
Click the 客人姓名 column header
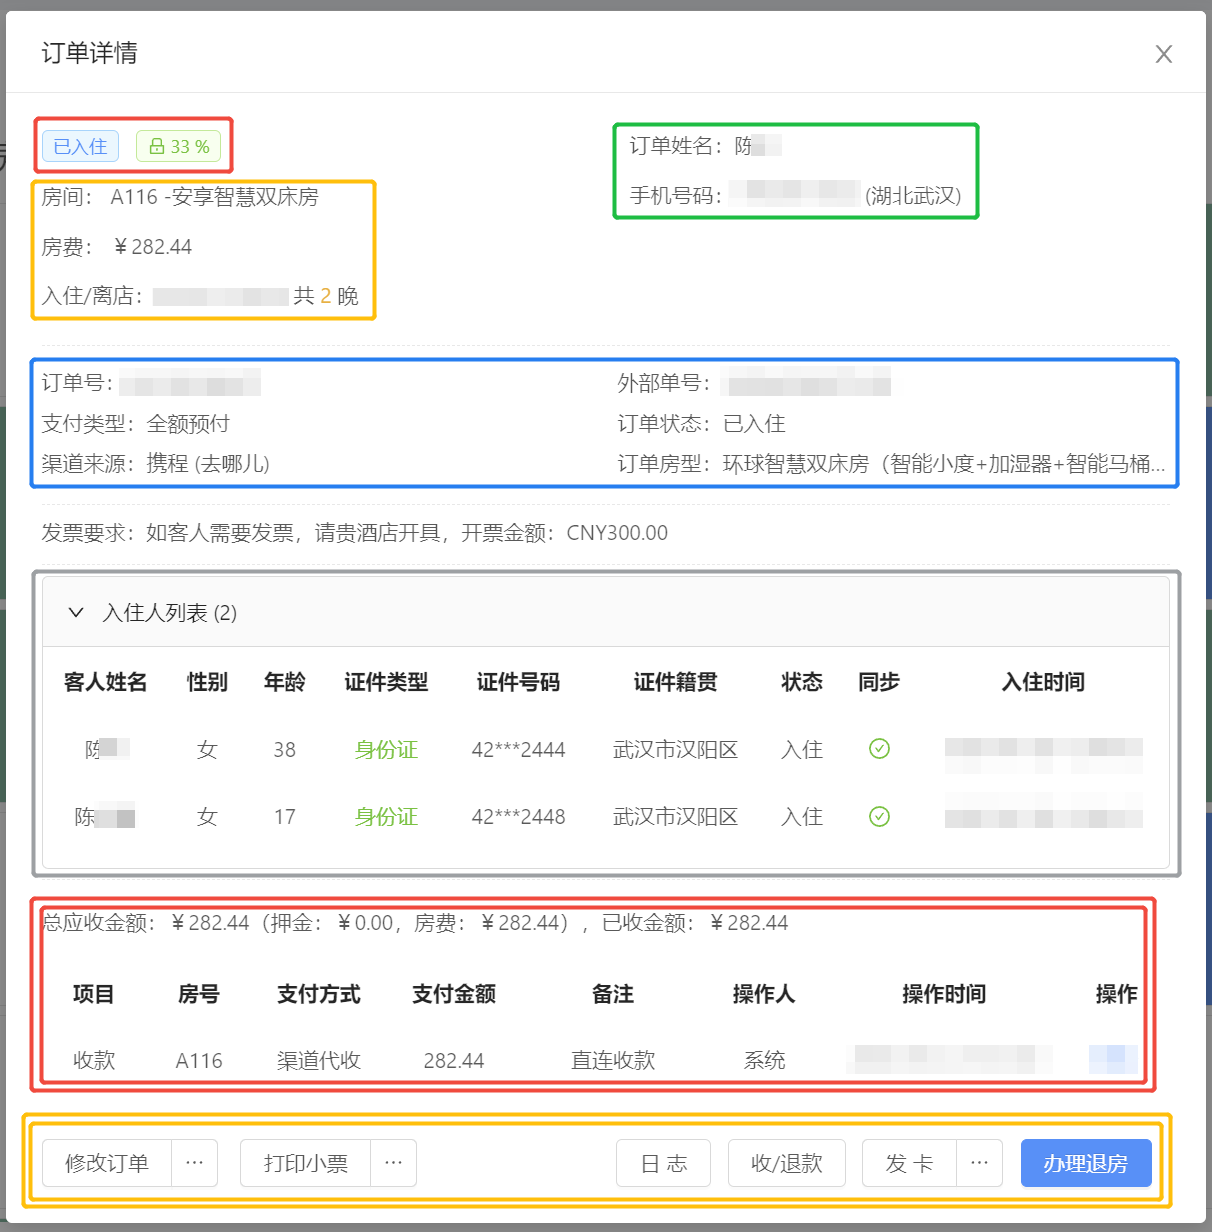point(105,682)
